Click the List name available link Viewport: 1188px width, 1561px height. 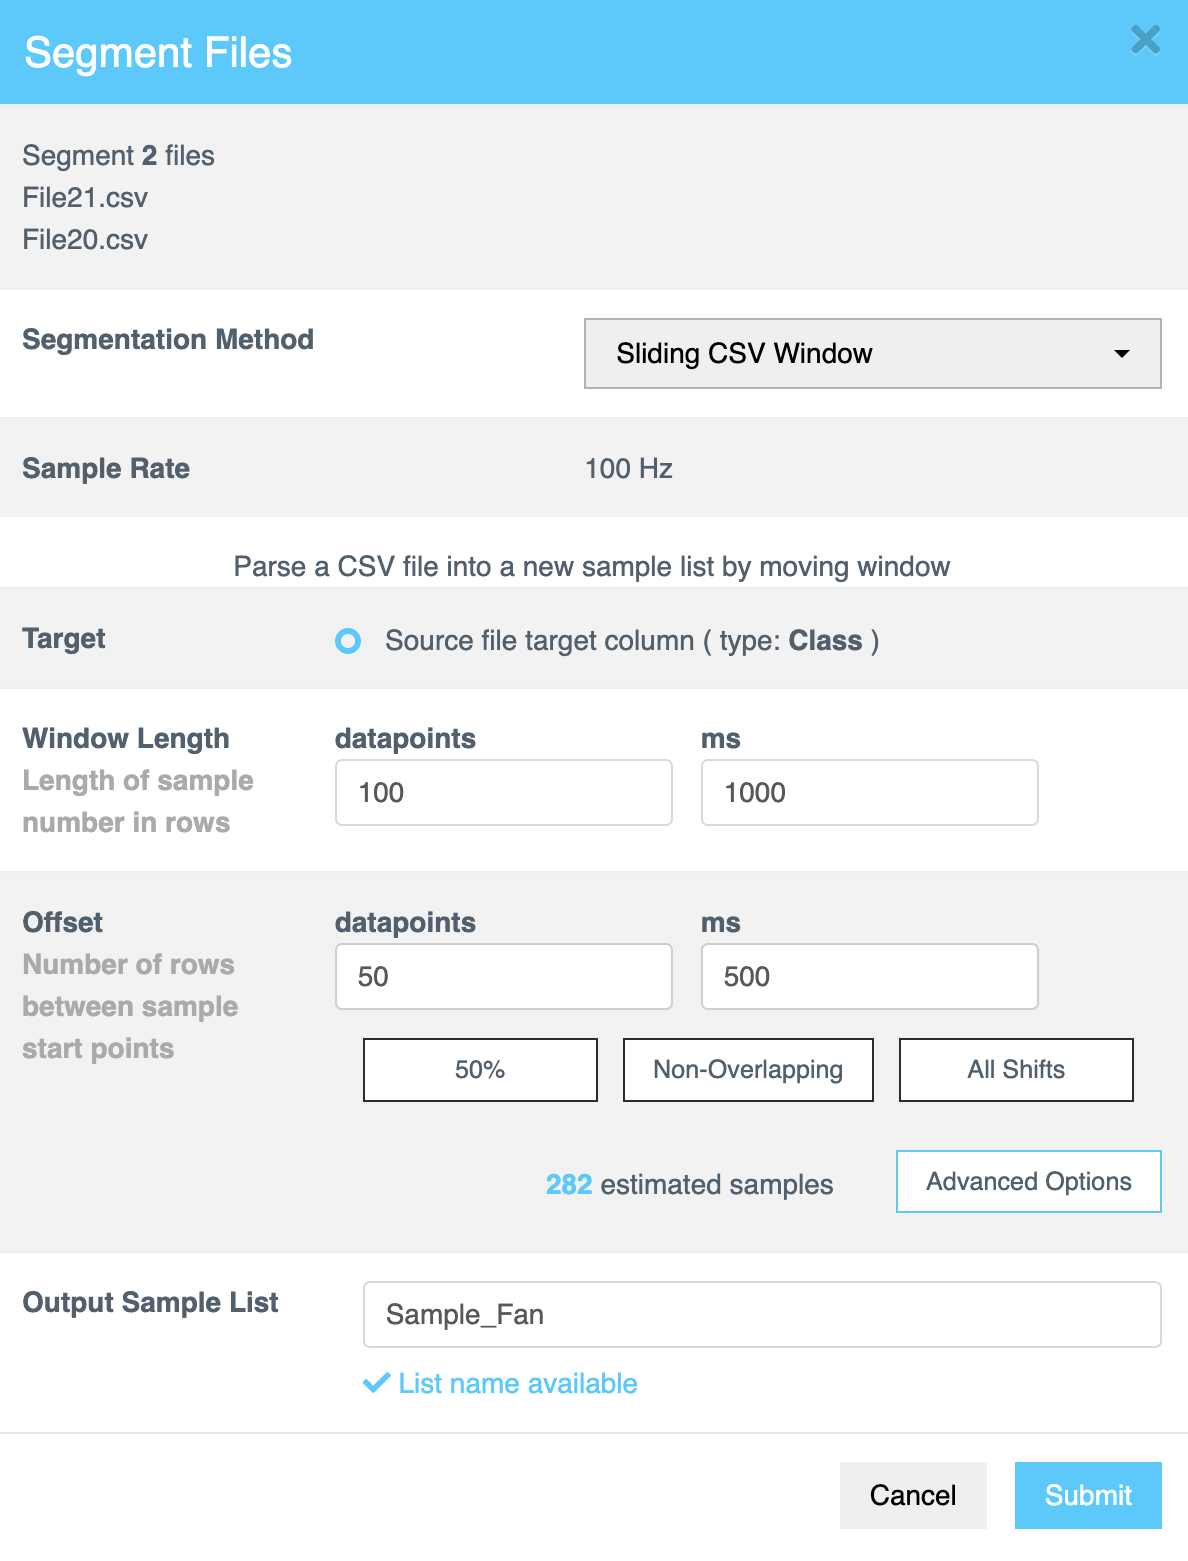point(517,1384)
